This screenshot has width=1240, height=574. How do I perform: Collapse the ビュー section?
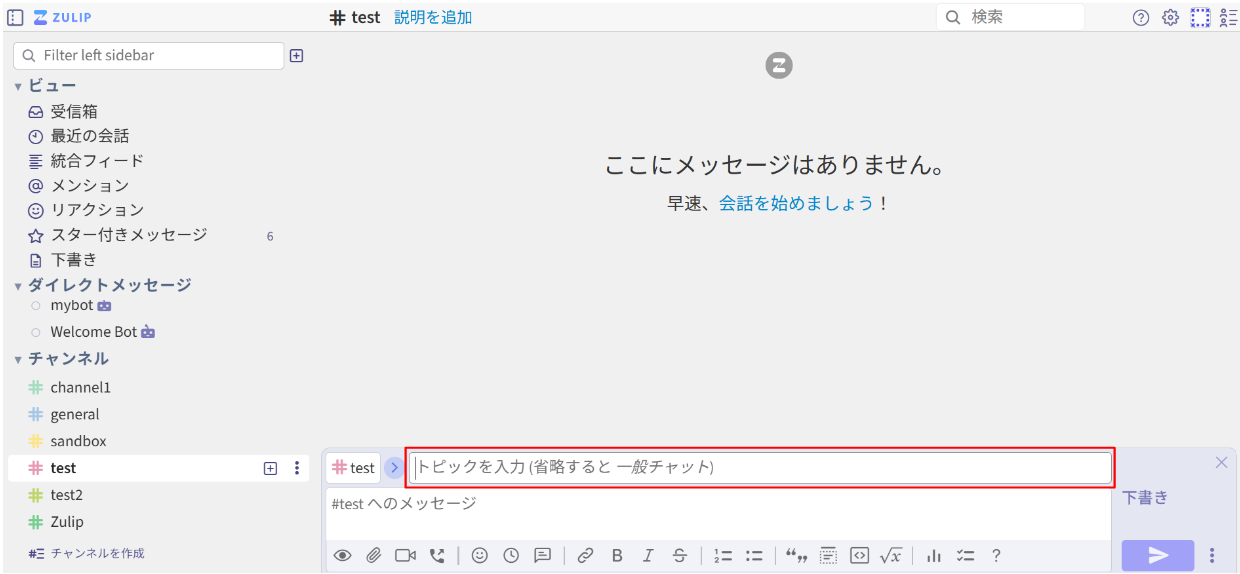tap(17, 87)
